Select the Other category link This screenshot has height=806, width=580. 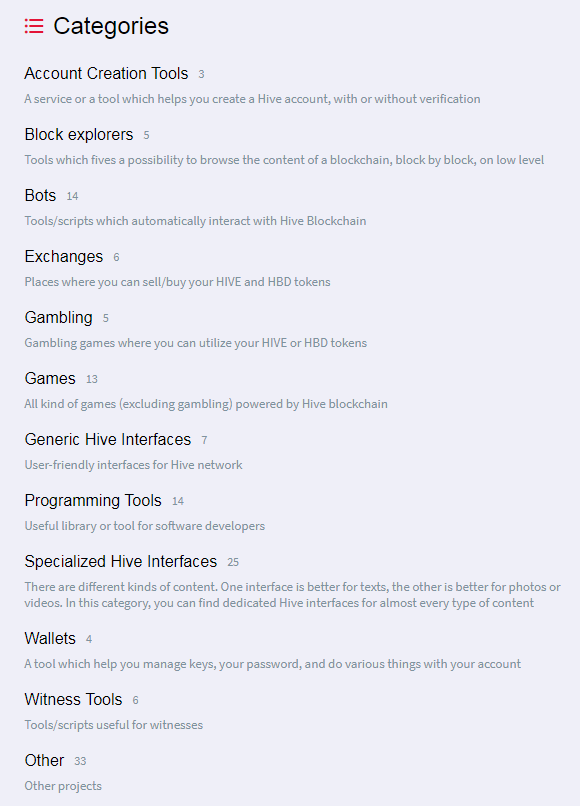tap(44, 760)
